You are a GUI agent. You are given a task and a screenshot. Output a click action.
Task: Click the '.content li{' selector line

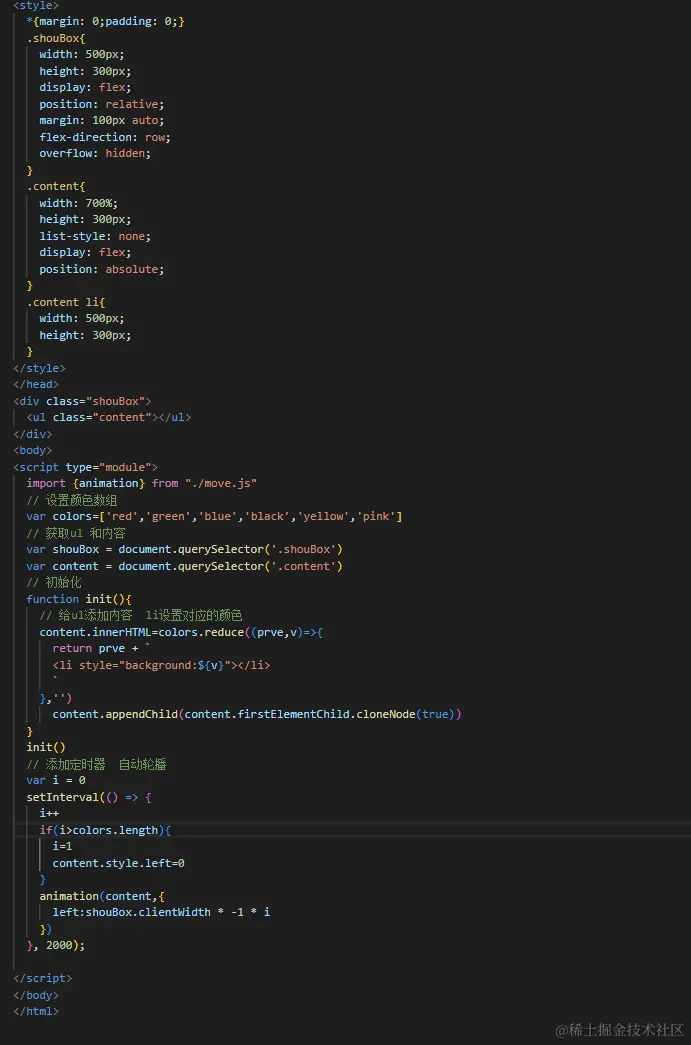(65, 302)
